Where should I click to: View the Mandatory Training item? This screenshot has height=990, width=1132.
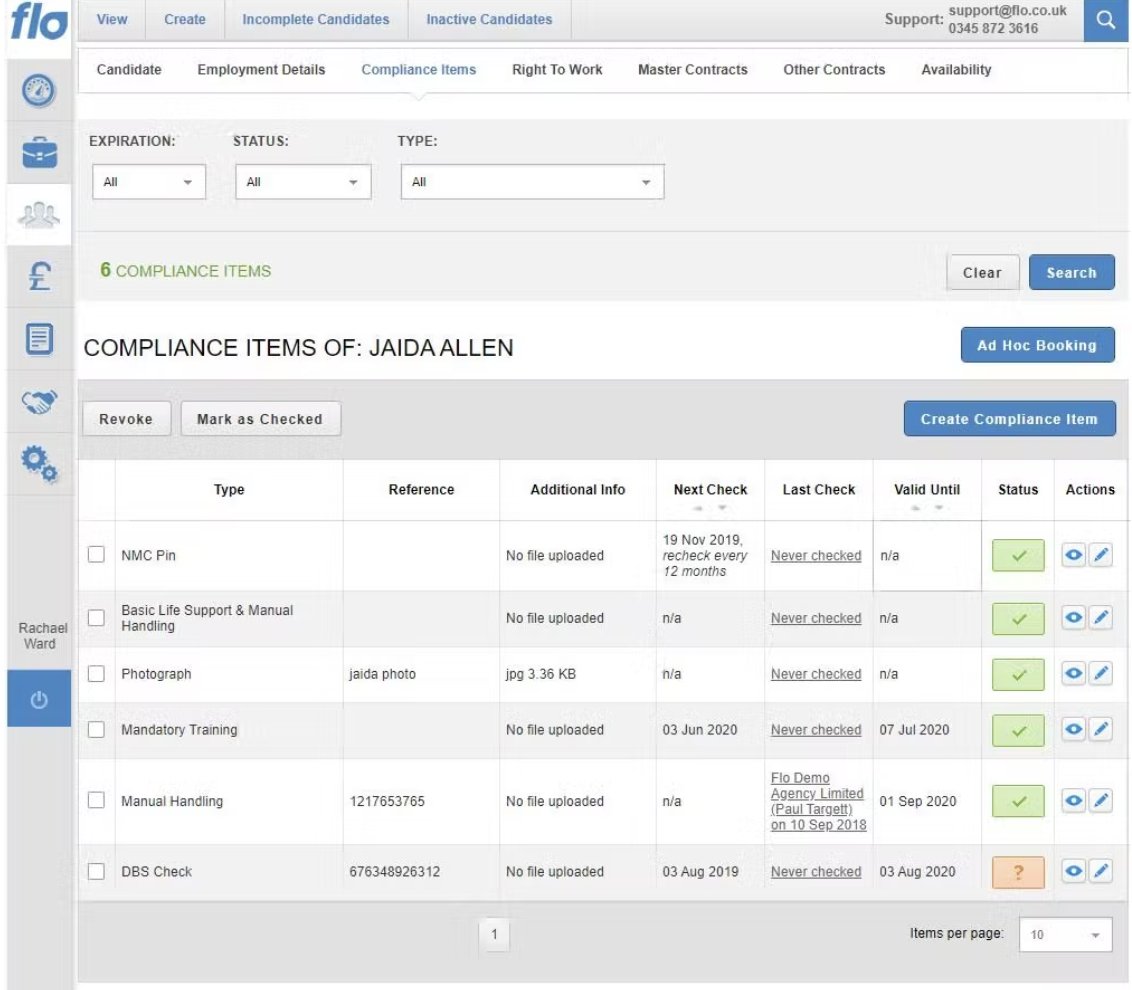(1074, 729)
